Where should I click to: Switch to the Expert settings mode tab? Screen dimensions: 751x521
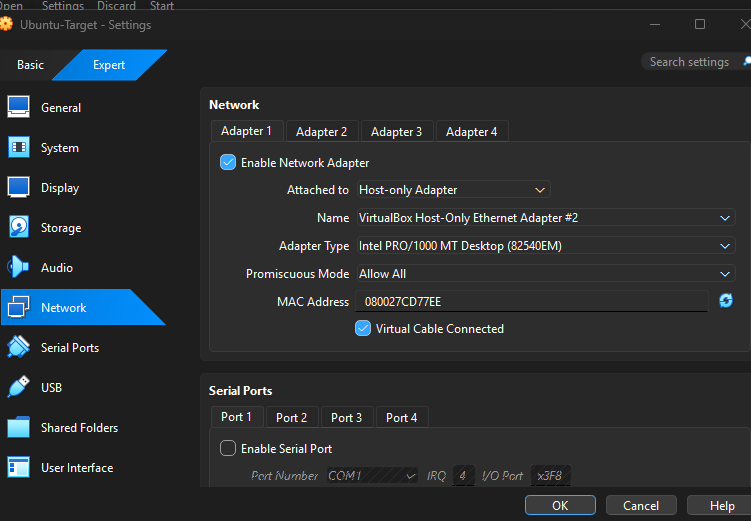point(109,65)
